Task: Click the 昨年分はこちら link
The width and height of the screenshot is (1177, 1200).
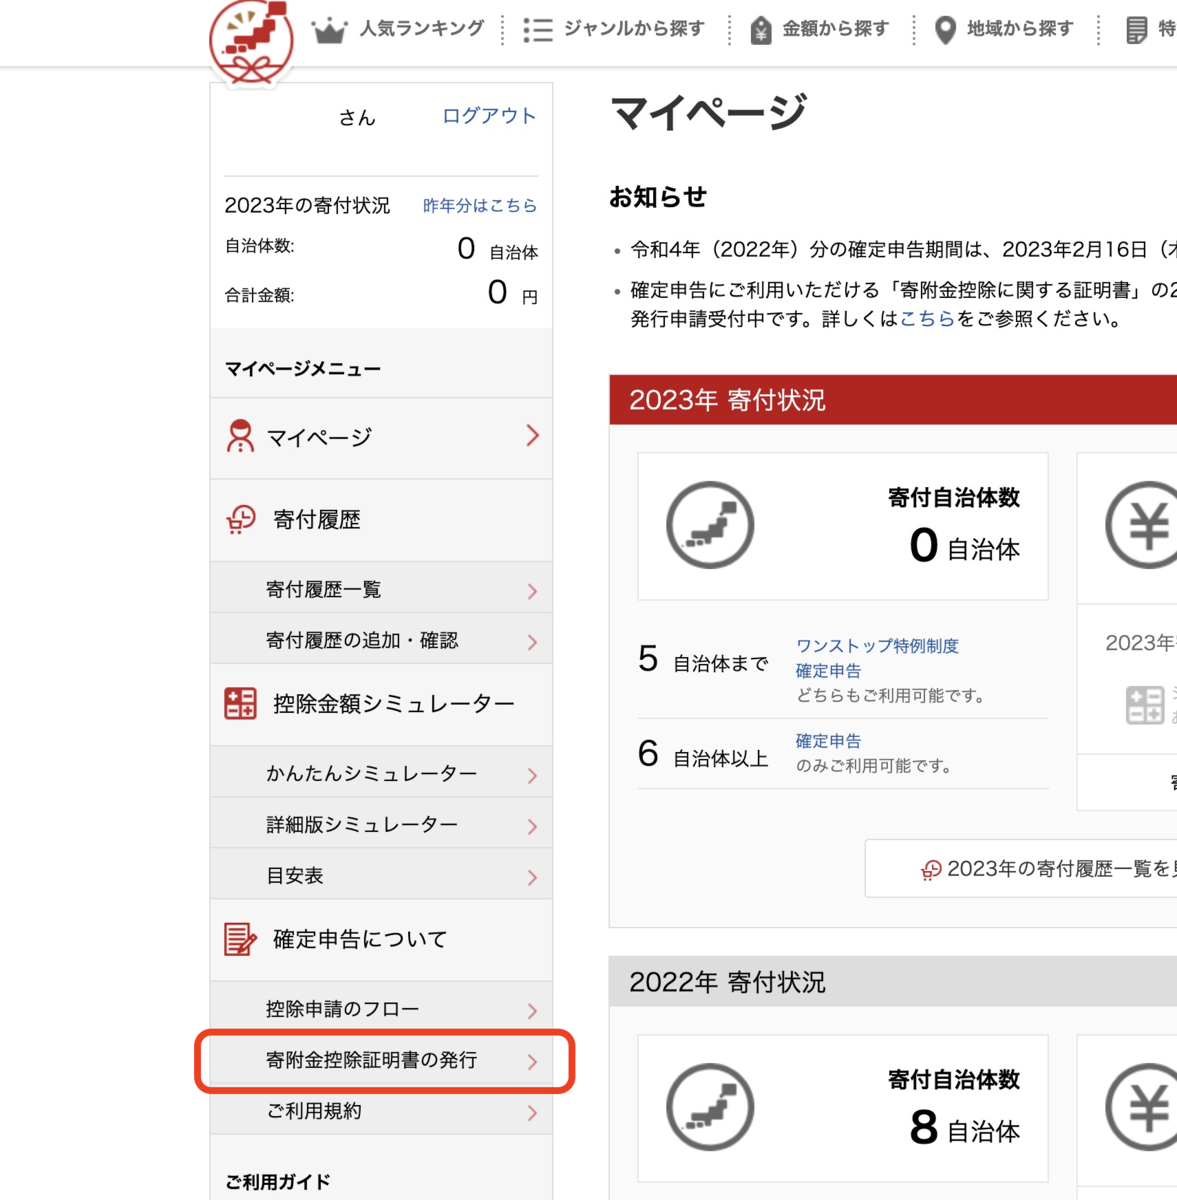Action: [480, 205]
